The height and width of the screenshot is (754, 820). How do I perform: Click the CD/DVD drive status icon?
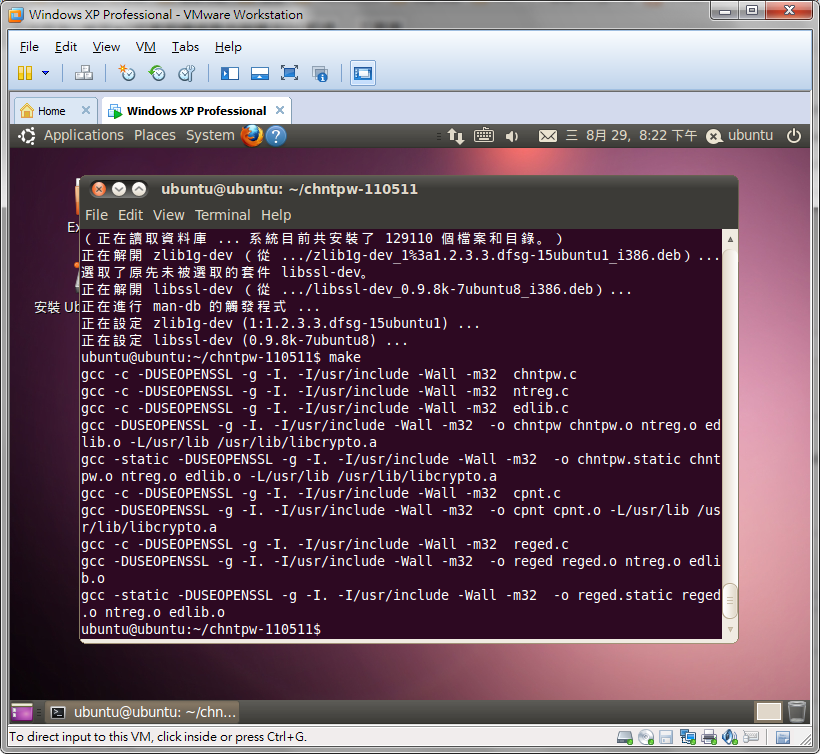(646, 737)
